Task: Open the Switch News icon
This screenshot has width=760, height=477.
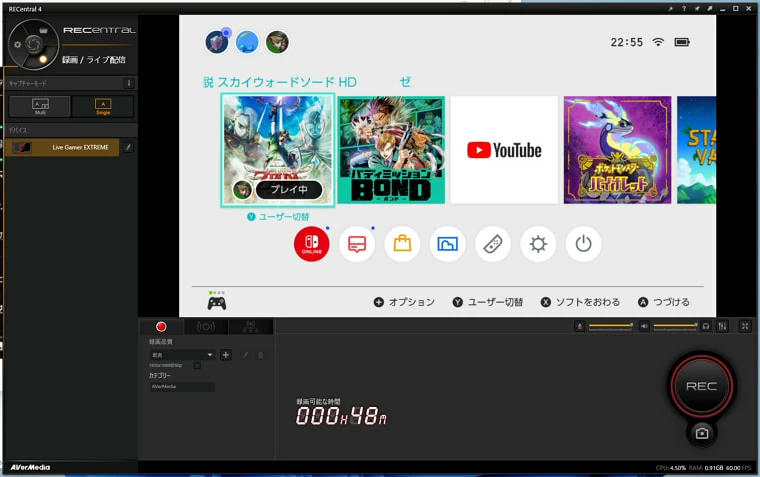Action: pos(357,244)
